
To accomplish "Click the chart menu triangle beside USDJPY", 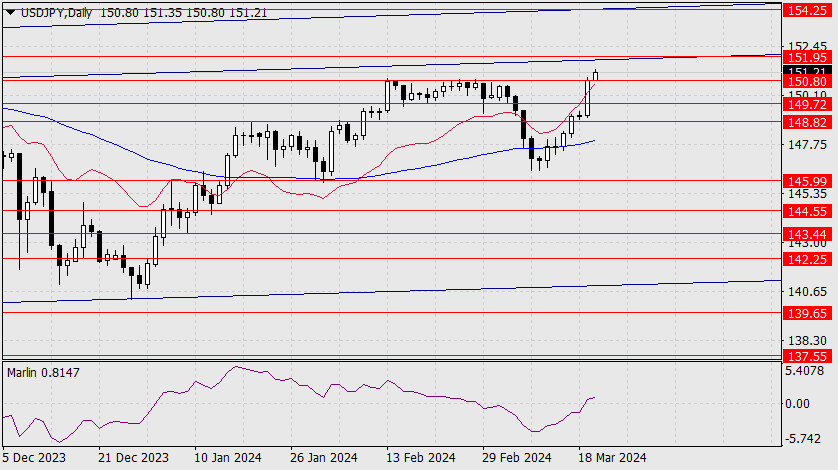I will [10, 12].
